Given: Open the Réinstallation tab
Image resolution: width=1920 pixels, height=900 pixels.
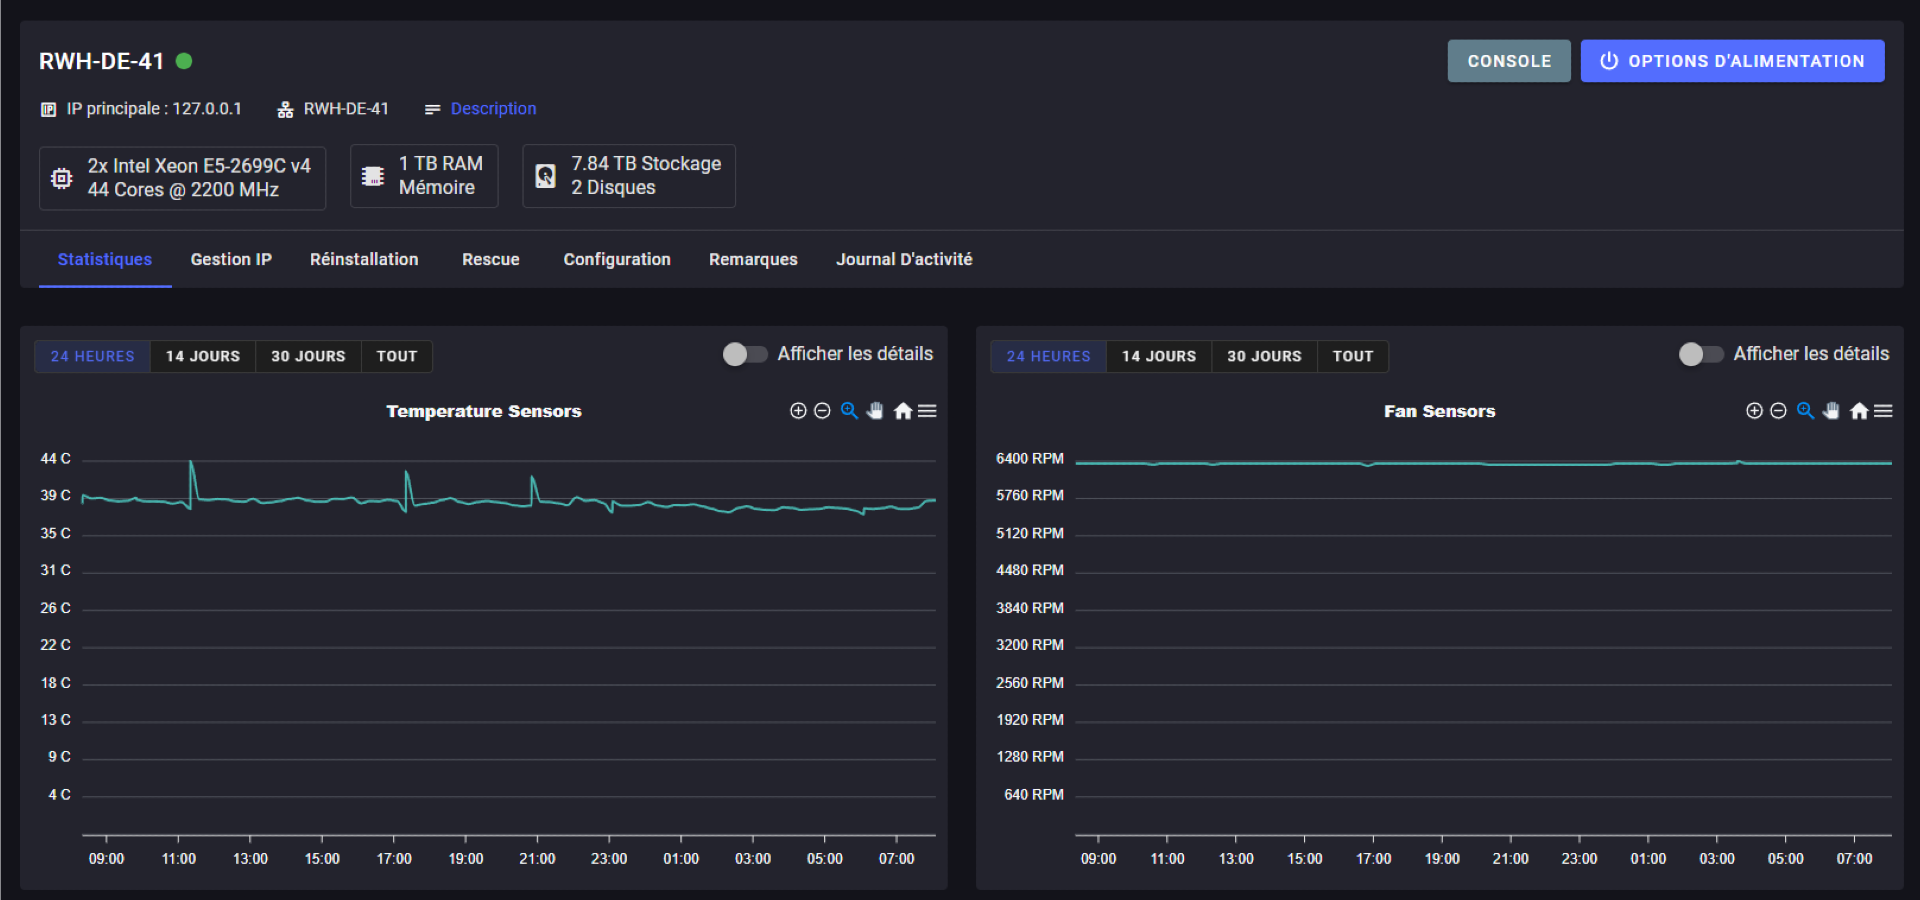Looking at the screenshot, I should pyautogui.click(x=364, y=259).
